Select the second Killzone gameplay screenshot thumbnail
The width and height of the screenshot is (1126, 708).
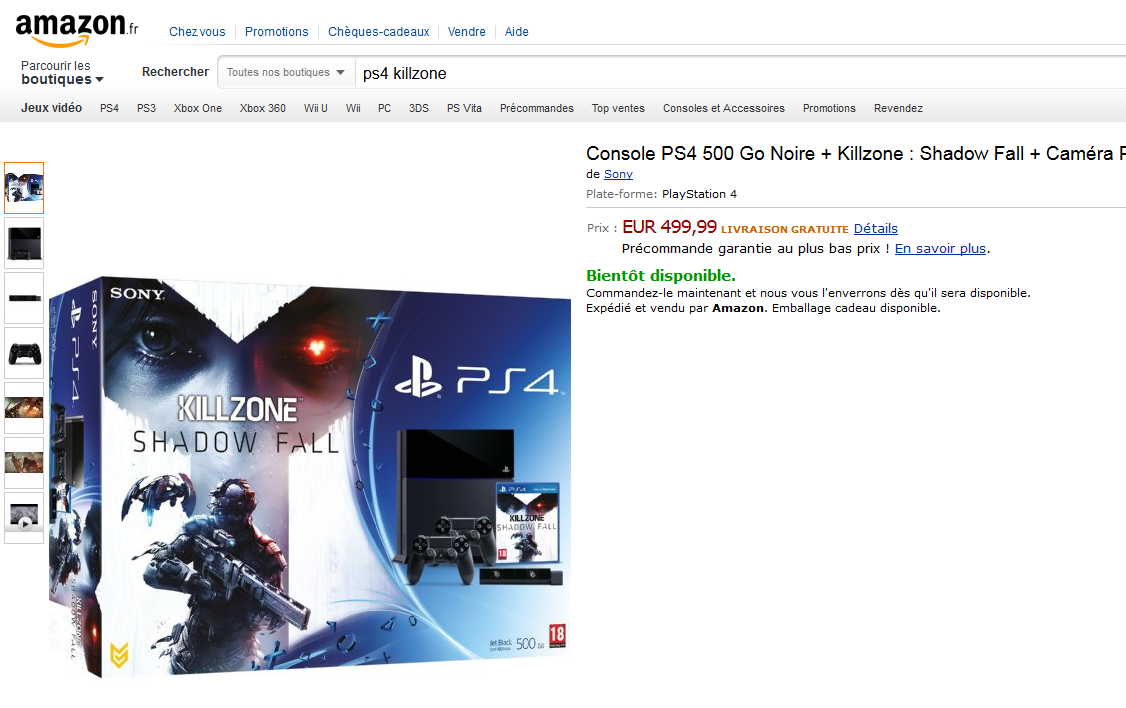(24, 463)
